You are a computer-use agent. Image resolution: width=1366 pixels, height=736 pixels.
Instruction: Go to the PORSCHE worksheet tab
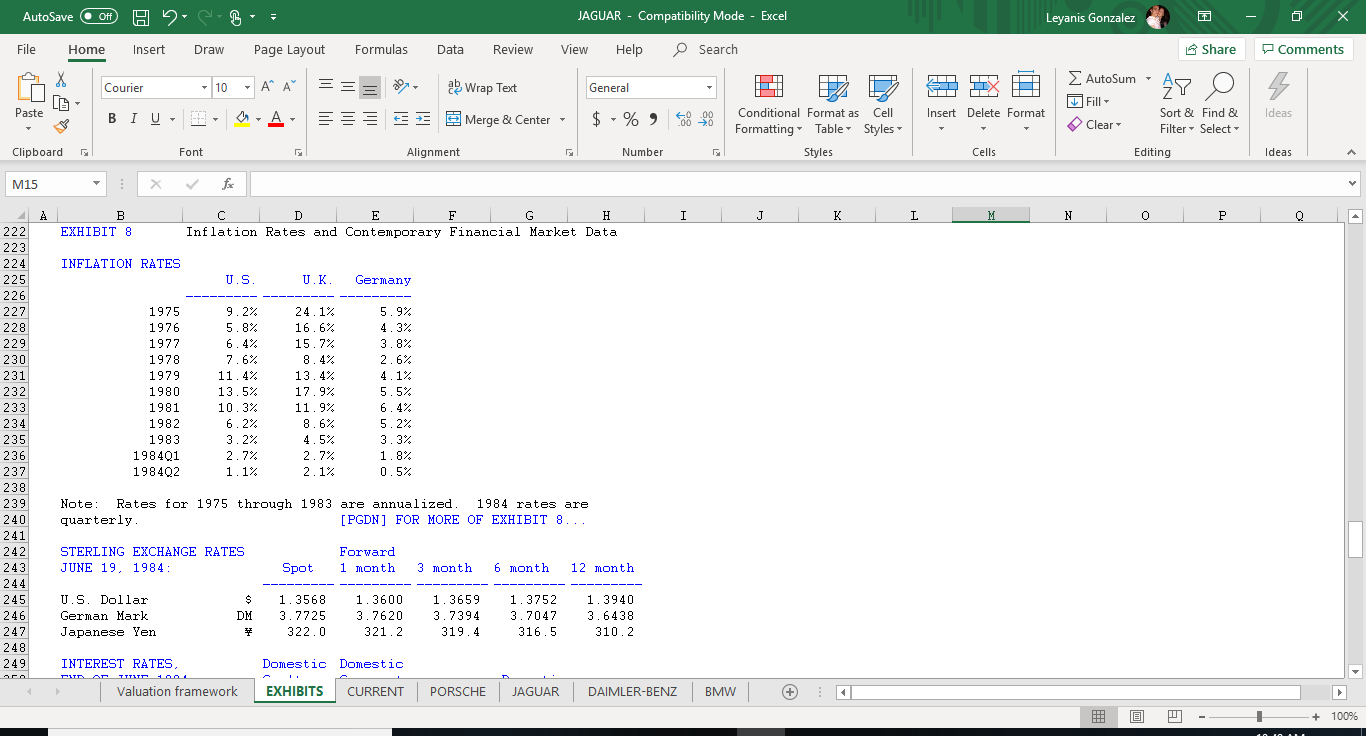tap(458, 691)
